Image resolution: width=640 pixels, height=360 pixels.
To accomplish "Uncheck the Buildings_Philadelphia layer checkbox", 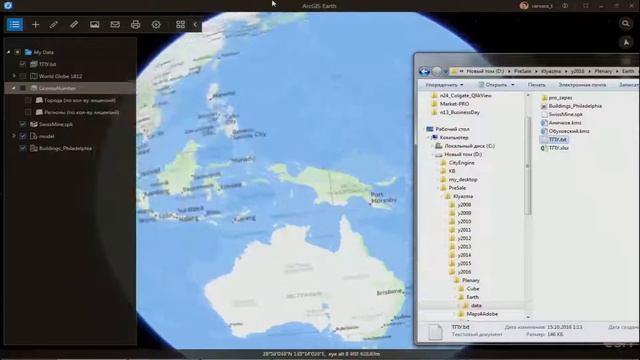I will 22,148.
